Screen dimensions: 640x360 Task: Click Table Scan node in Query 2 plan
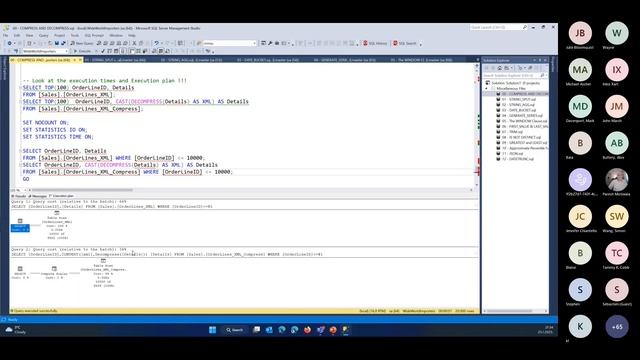[x=103, y=273]
